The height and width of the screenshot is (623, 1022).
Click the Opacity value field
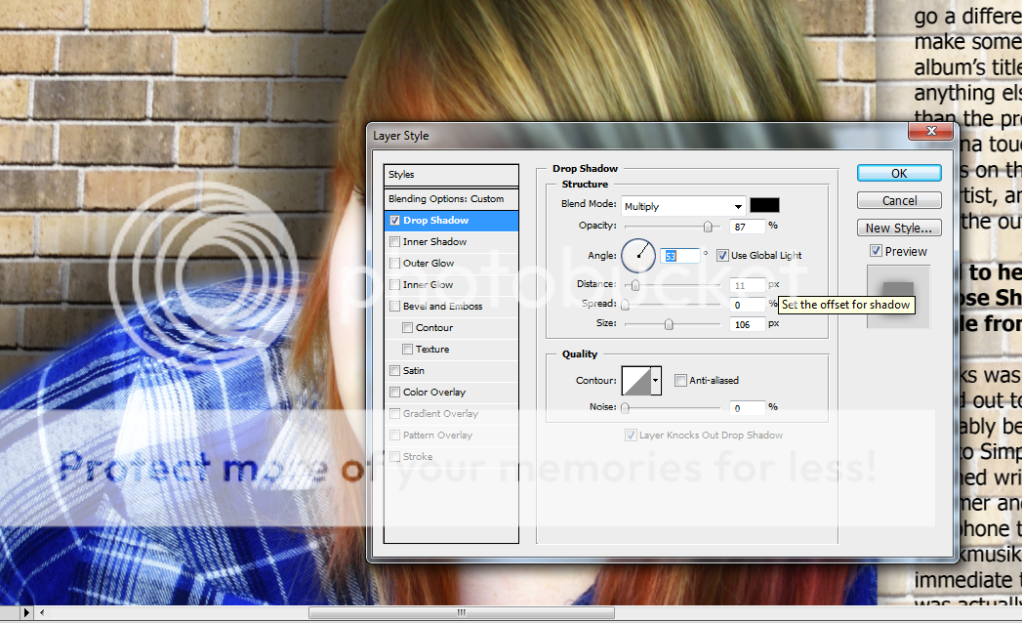click(x=746, y=226)
